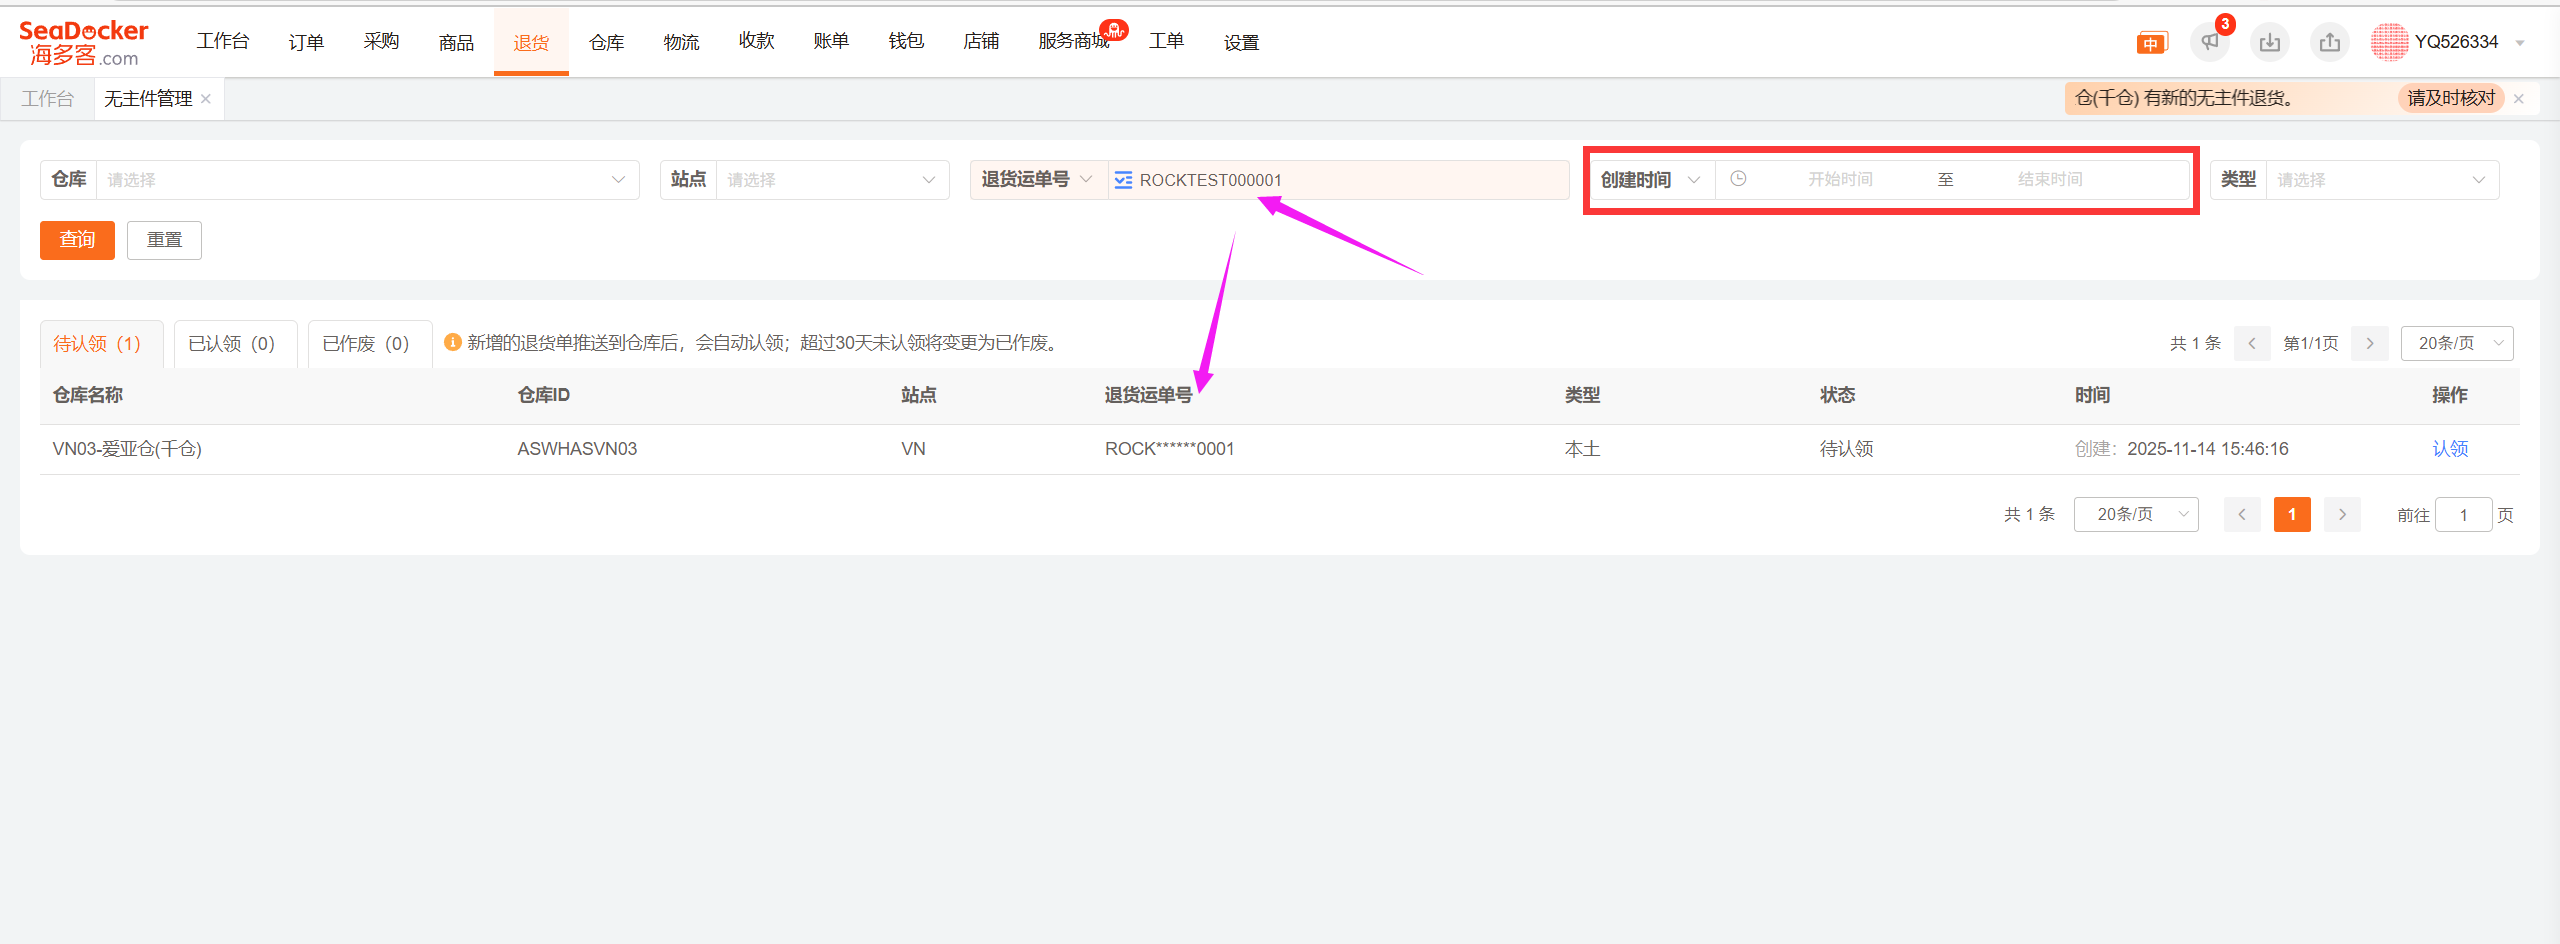Dismiss the orange return notification banner
2560x944 pixels.
click(x=2519, y=99)
